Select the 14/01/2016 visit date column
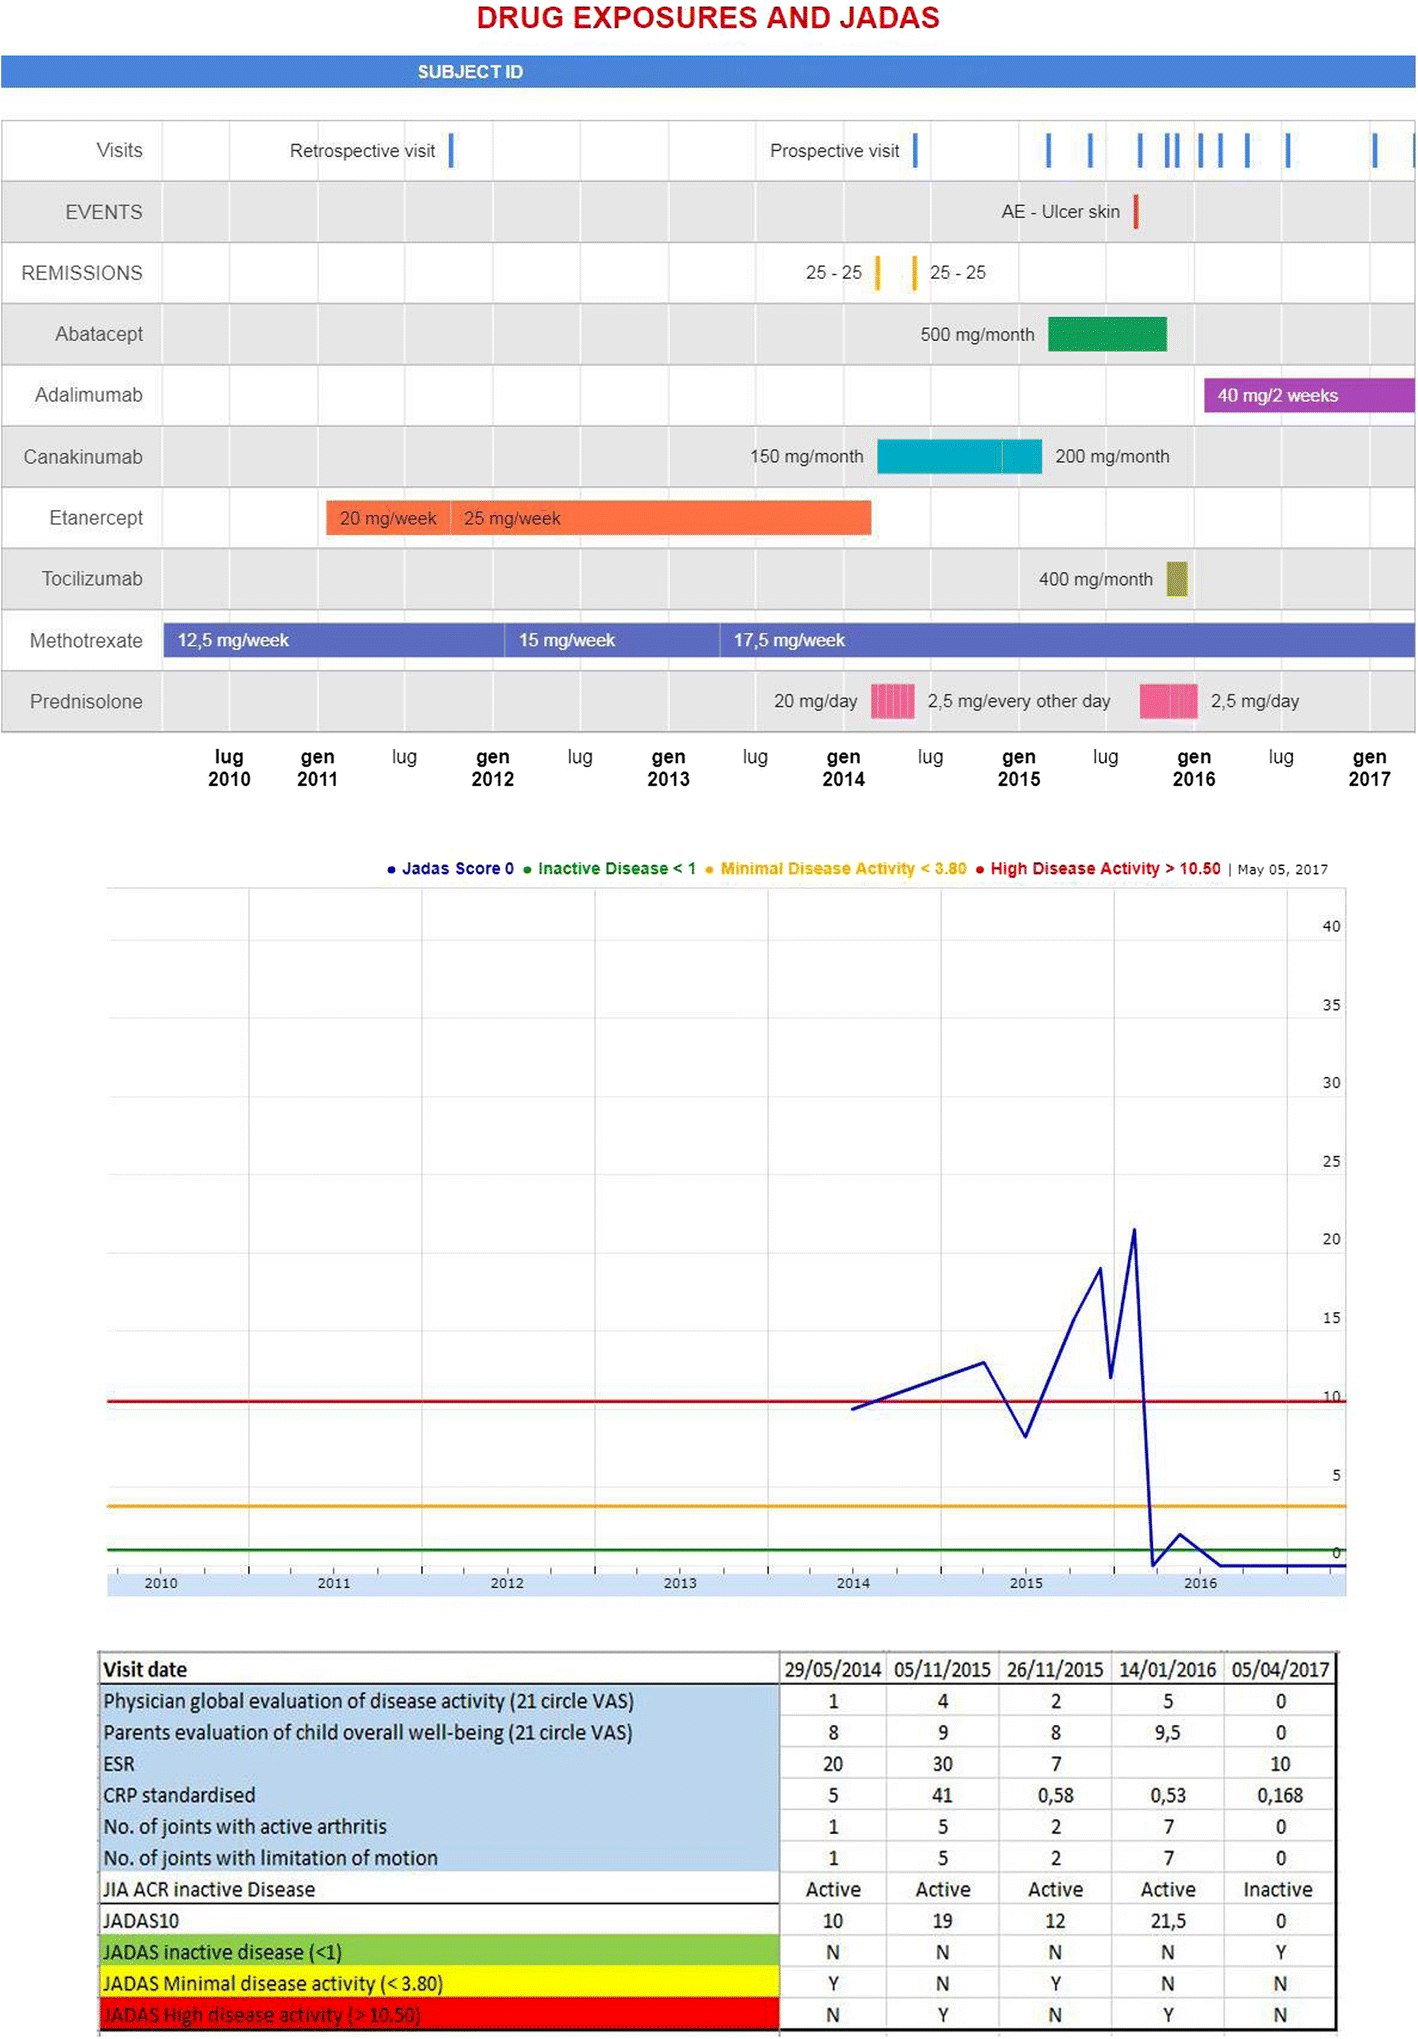 [1168, 1669]
